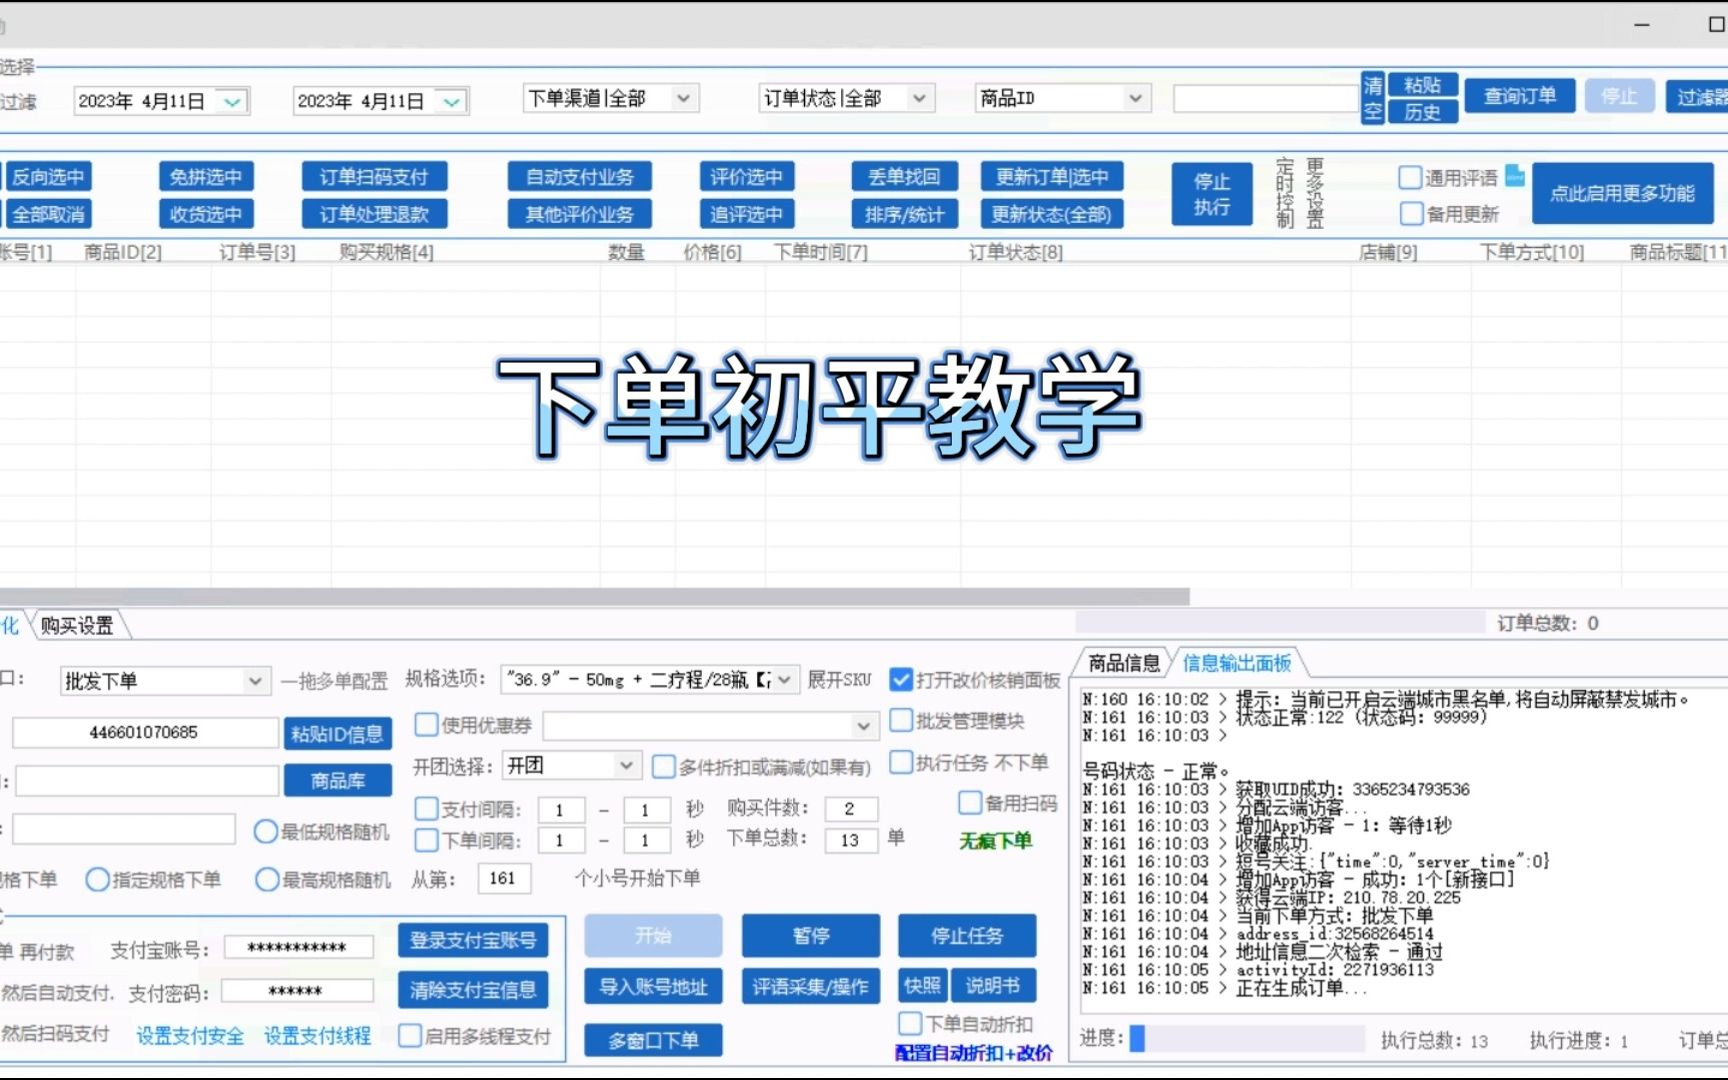Click the 停止任务 button

(967, 936)
